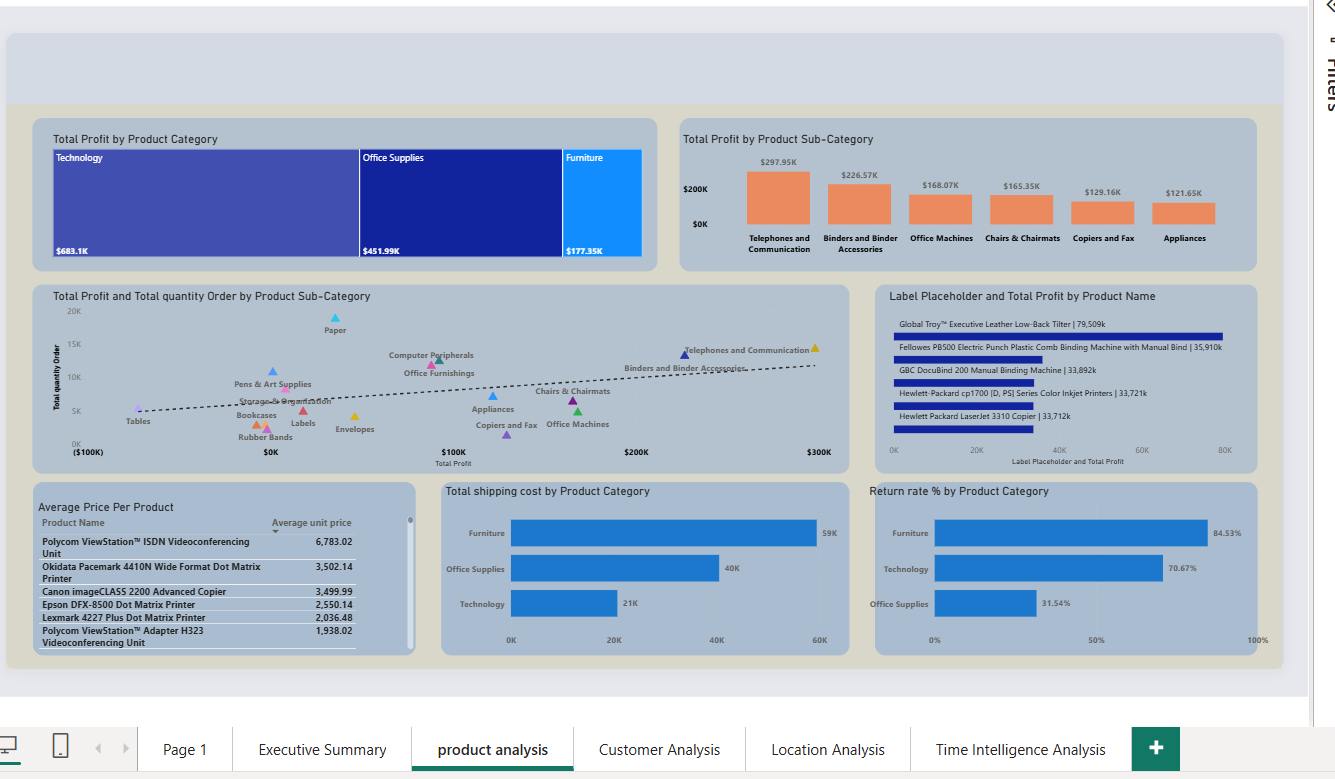Click the Envelopes scatter marker
The image size is (1335, 779).
(354, 416)
